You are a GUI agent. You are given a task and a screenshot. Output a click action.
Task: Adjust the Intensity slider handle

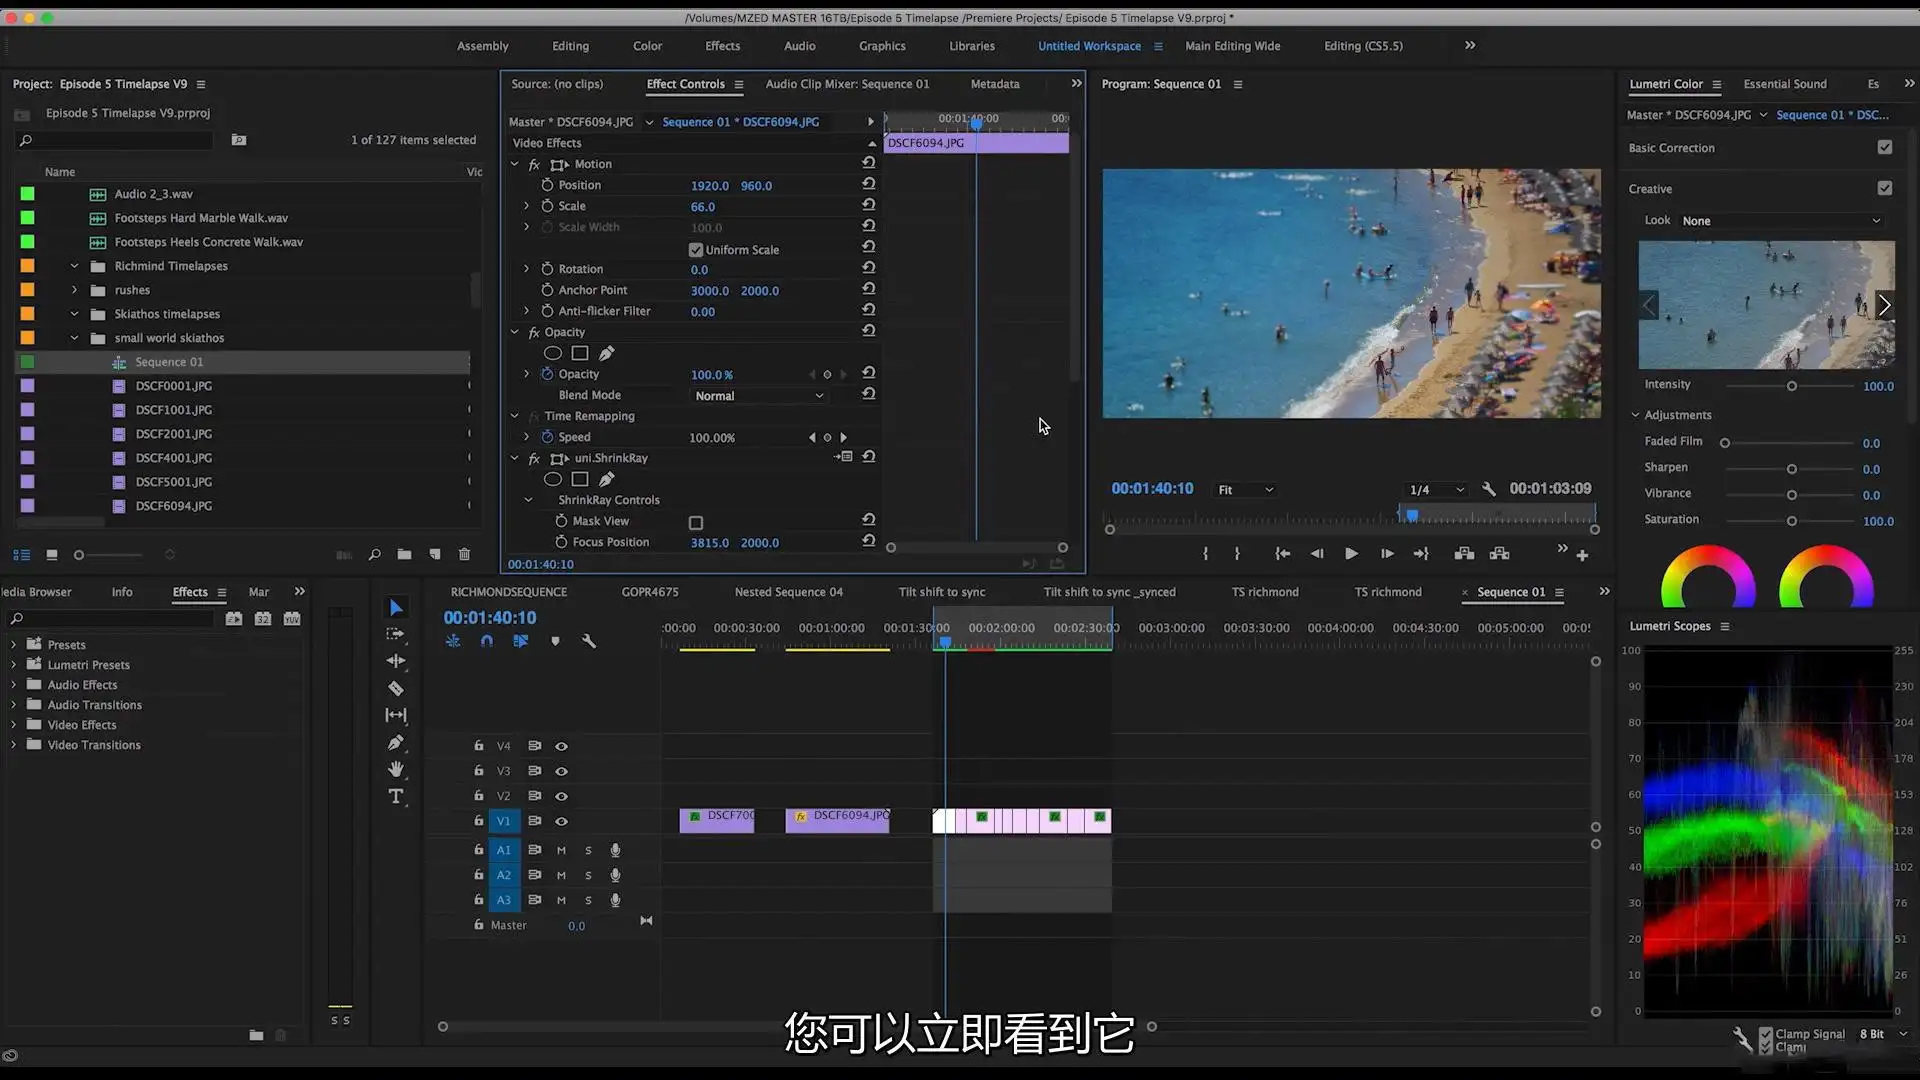1792,386
